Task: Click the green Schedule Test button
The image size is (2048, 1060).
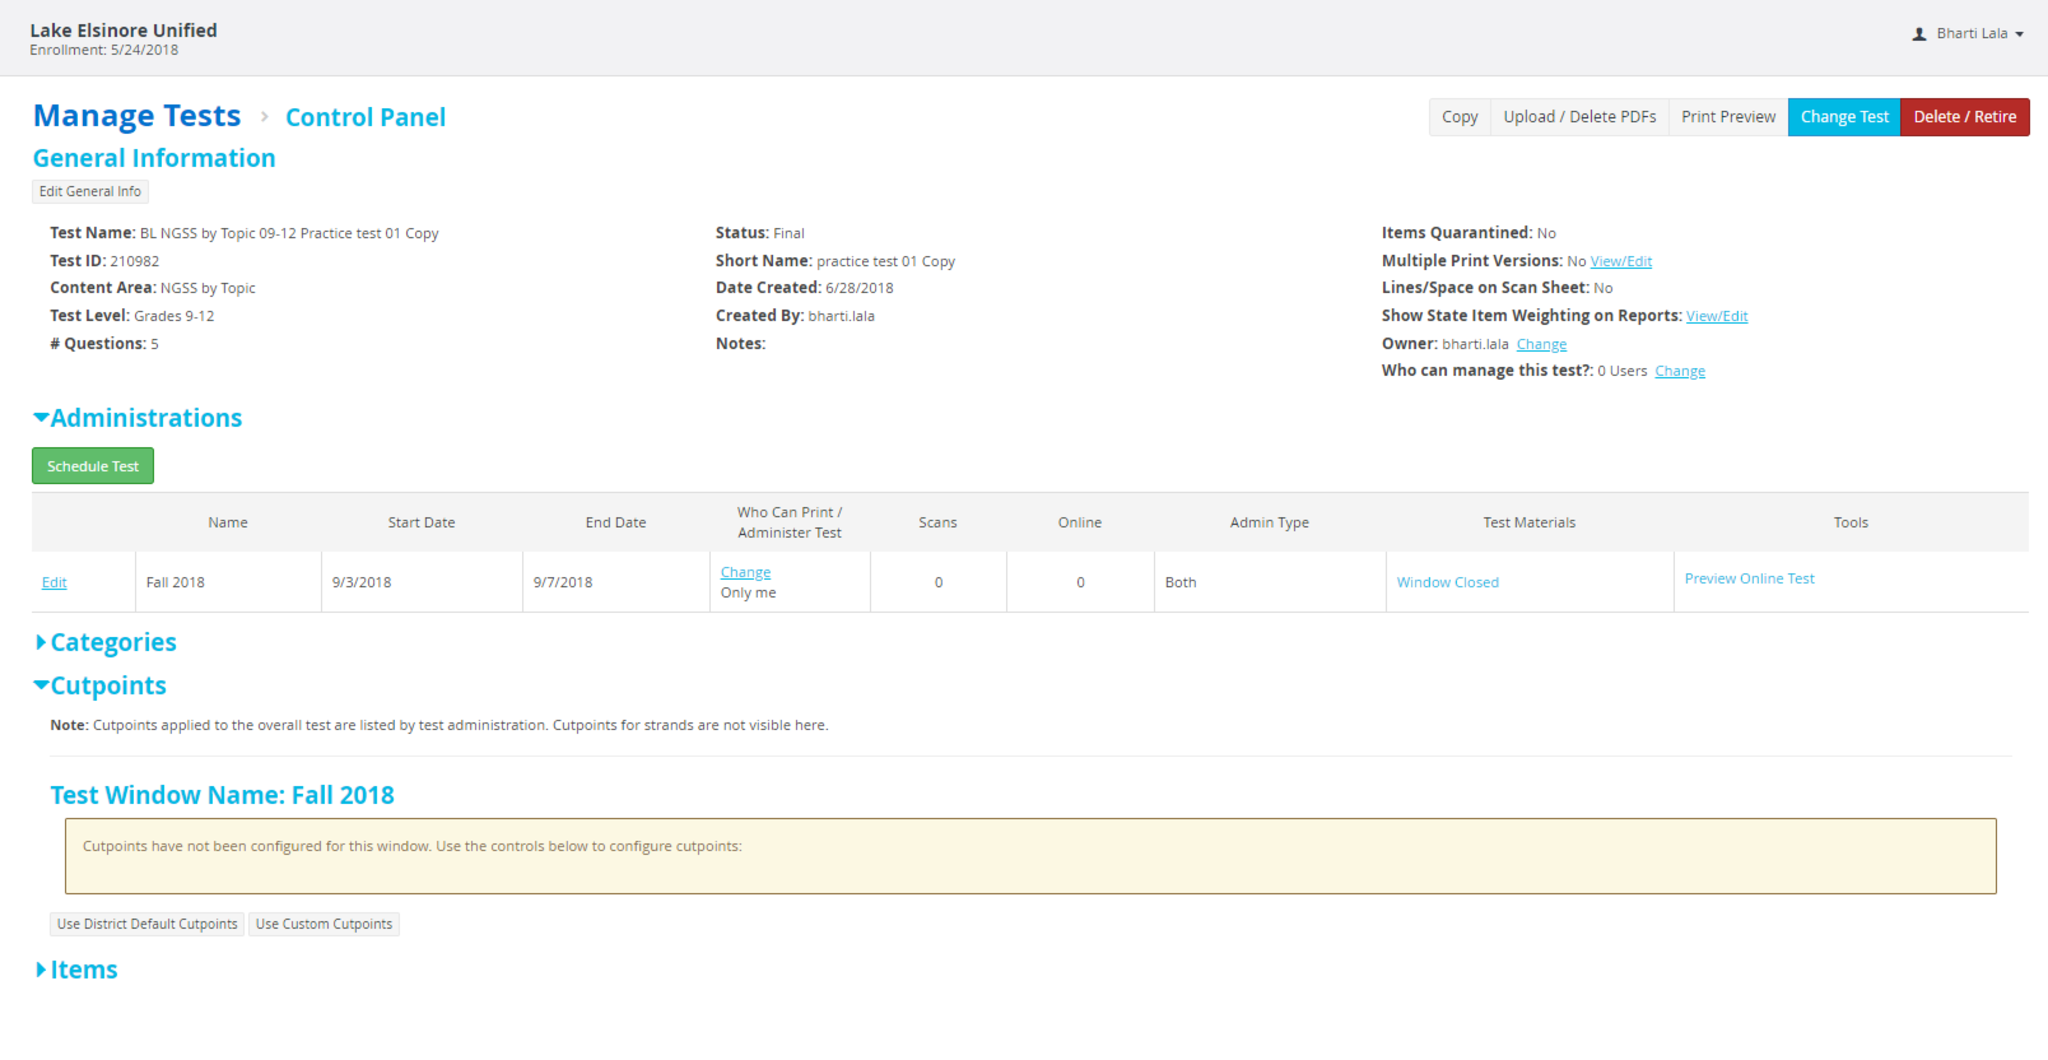Action: point(93,466)
